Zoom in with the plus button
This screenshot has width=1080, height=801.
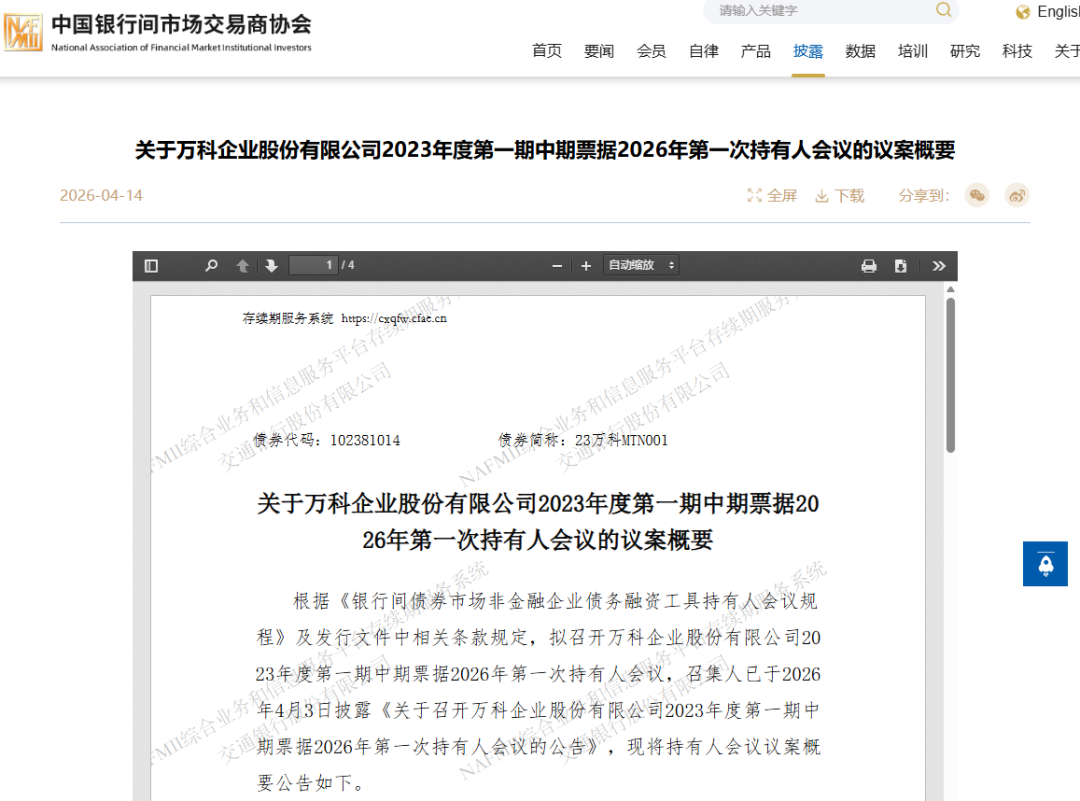coord(586,266)
